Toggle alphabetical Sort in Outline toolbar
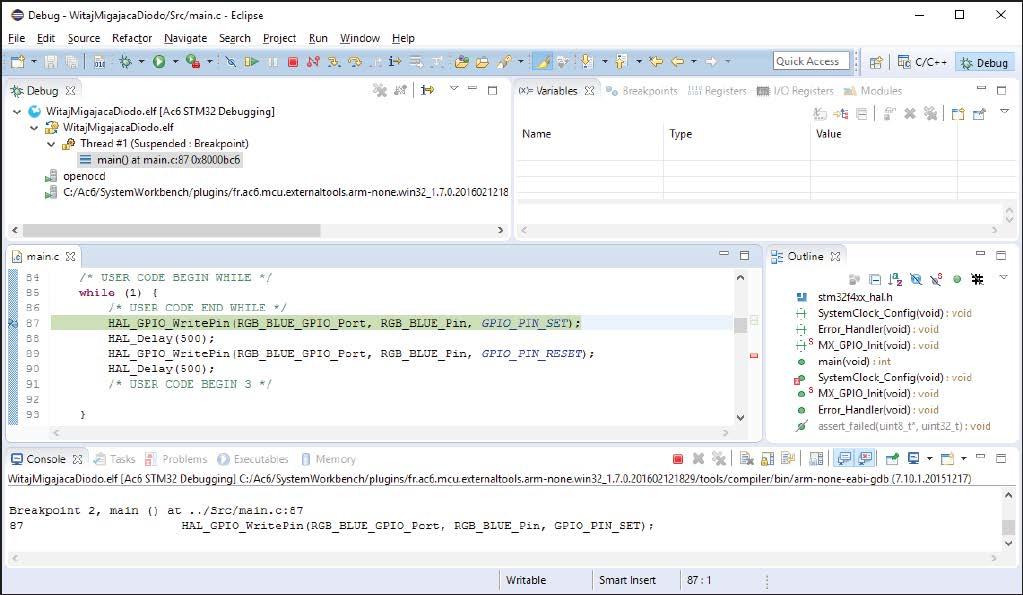1023x595 pixels. [895, 279]
